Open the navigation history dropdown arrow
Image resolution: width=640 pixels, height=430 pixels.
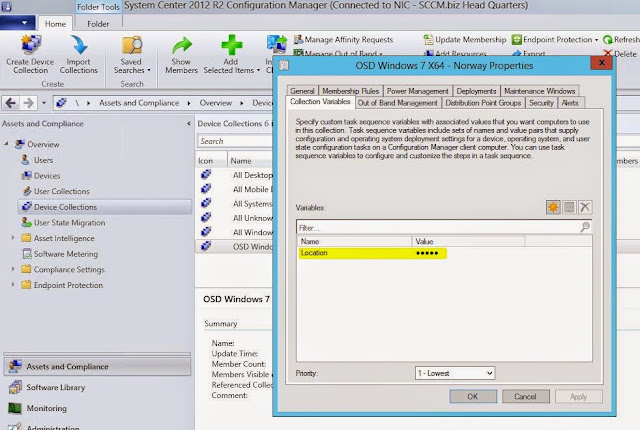click(44, 103)
